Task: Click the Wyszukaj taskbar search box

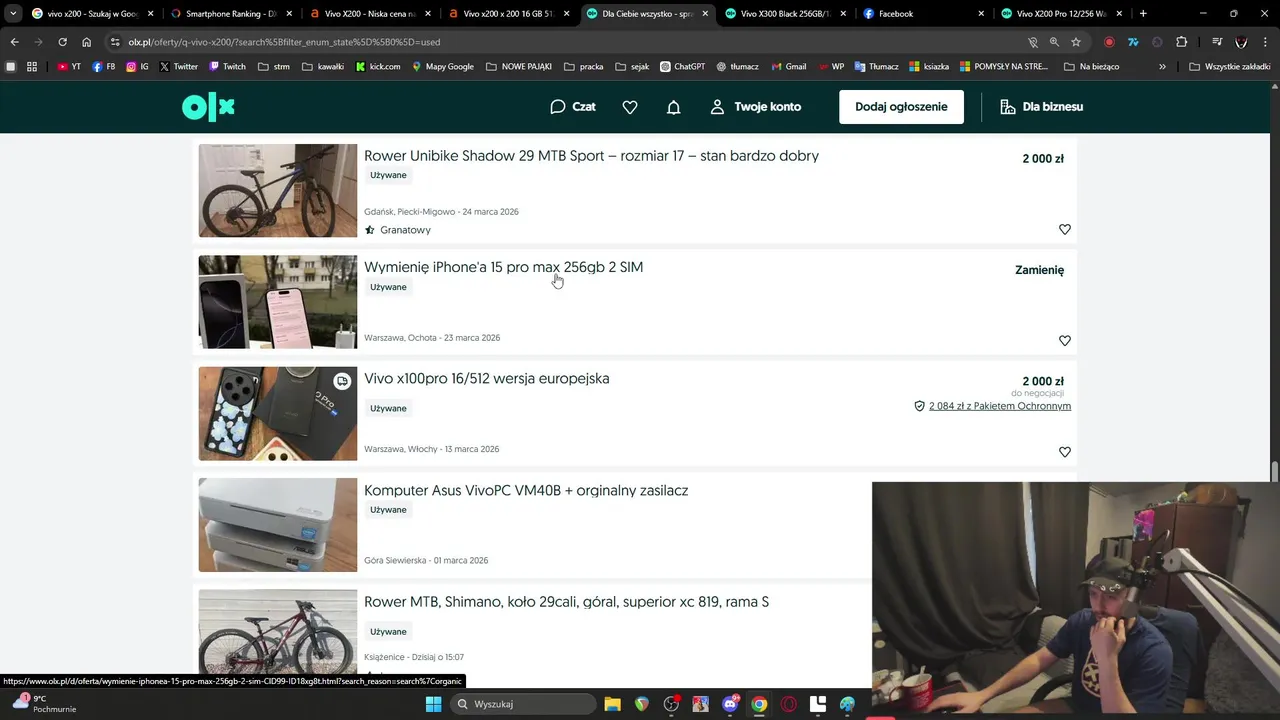Action: pyautogui.click(x=522, y=704)
